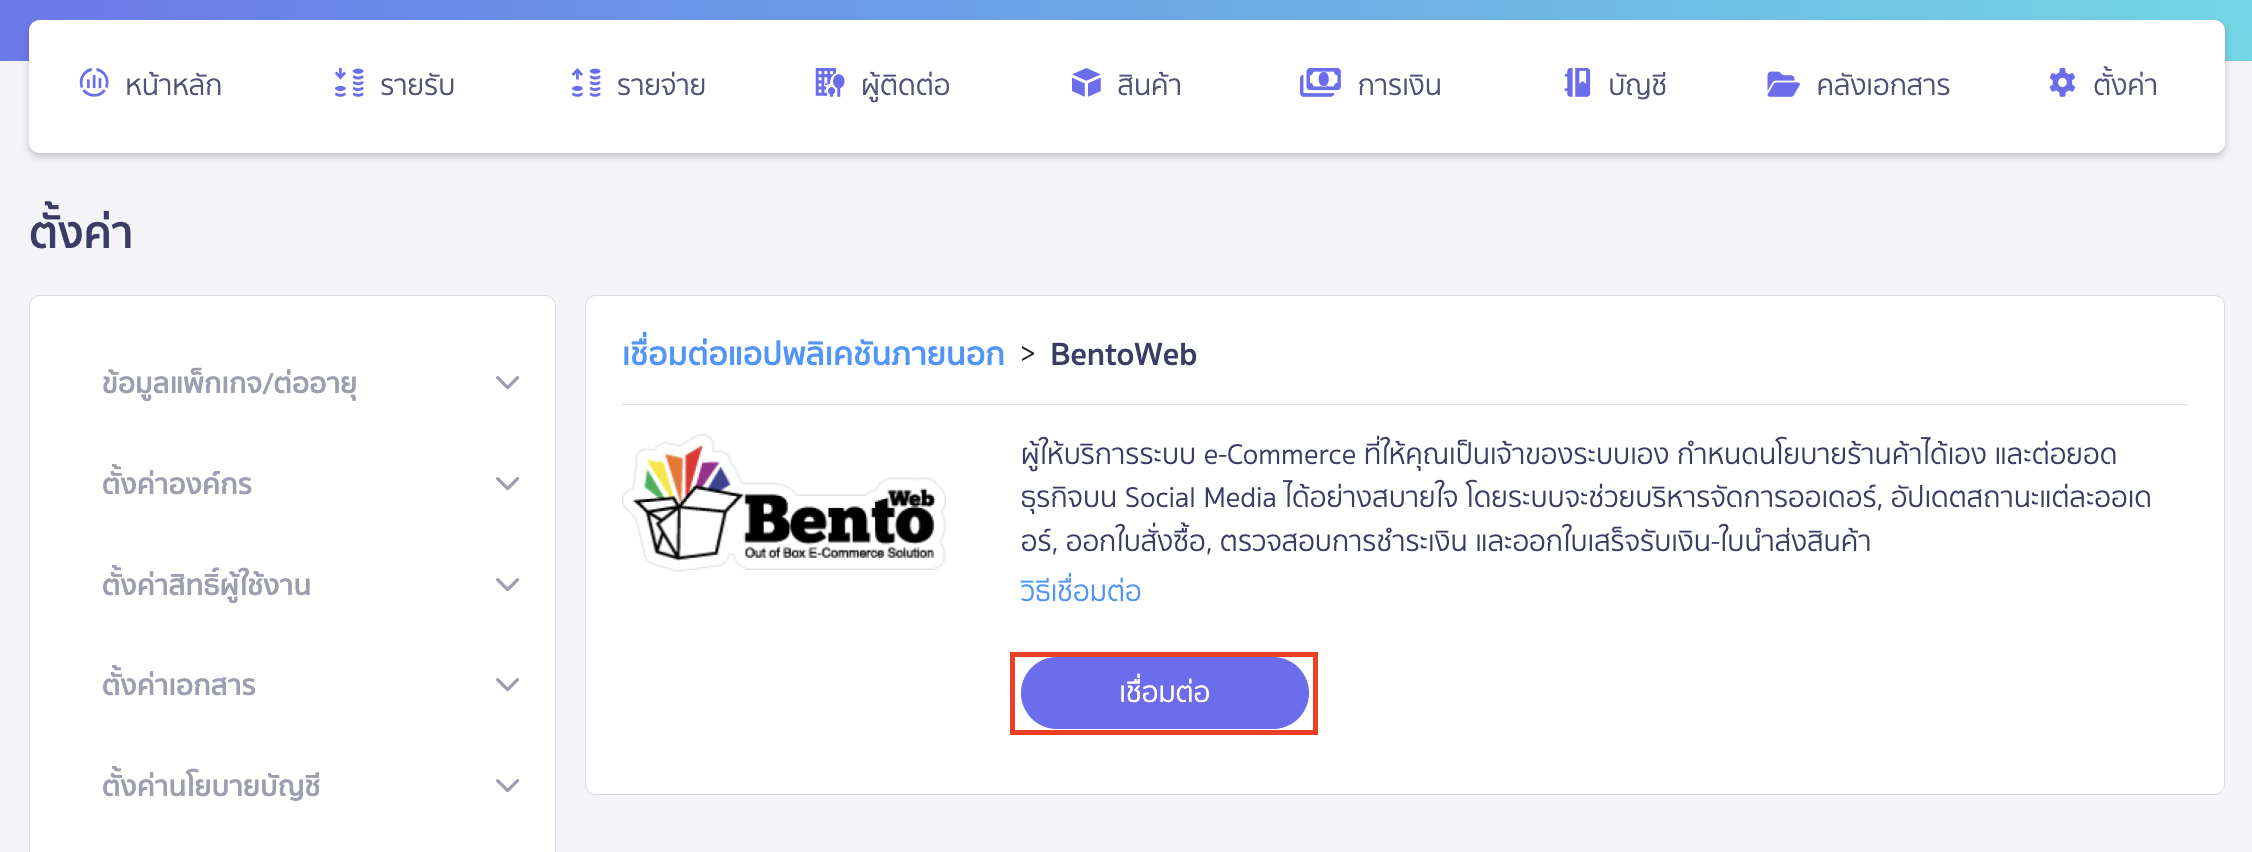Click the เชื่อมต่อ connect button

[1163, 692]
